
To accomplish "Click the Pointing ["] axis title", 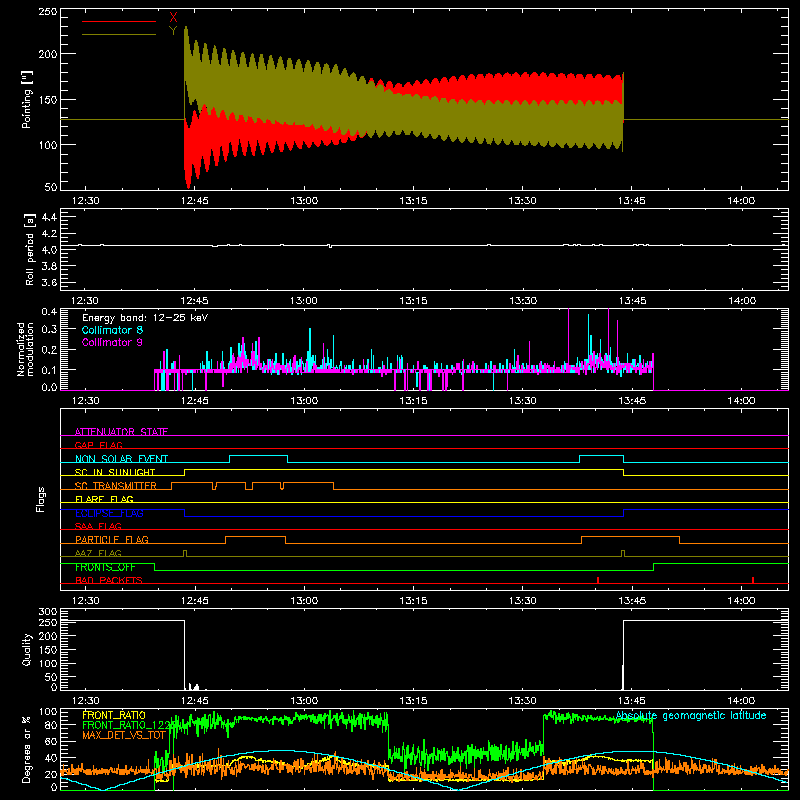I will click(27, 99).
